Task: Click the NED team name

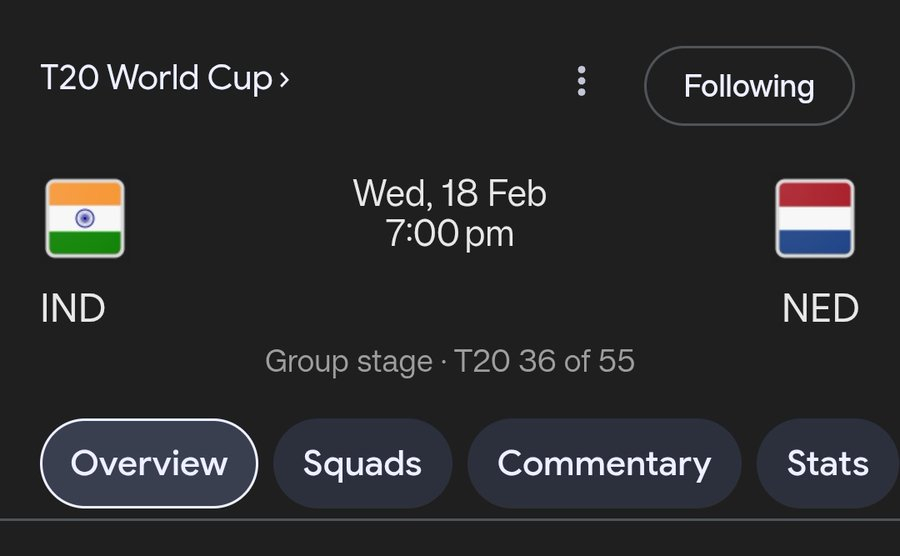Action: pyautogui.click(x=820, y=309)
